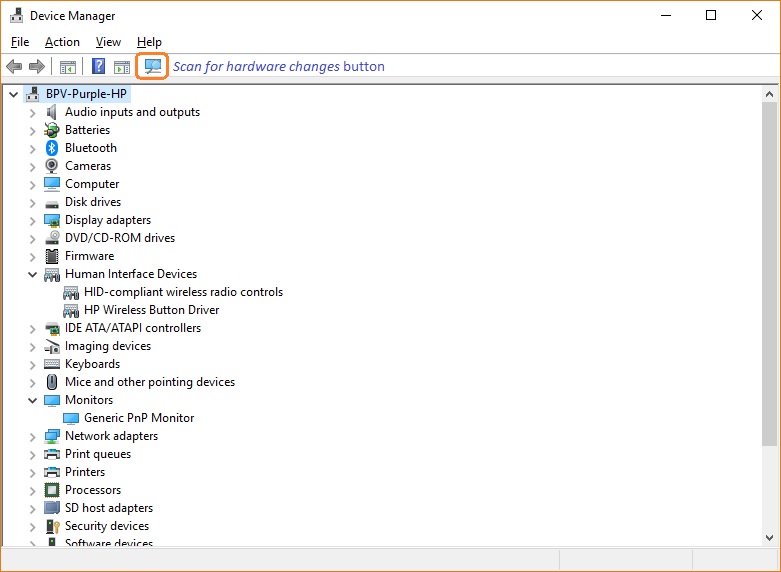Click the Print queues printer icon

pos(52,454)
